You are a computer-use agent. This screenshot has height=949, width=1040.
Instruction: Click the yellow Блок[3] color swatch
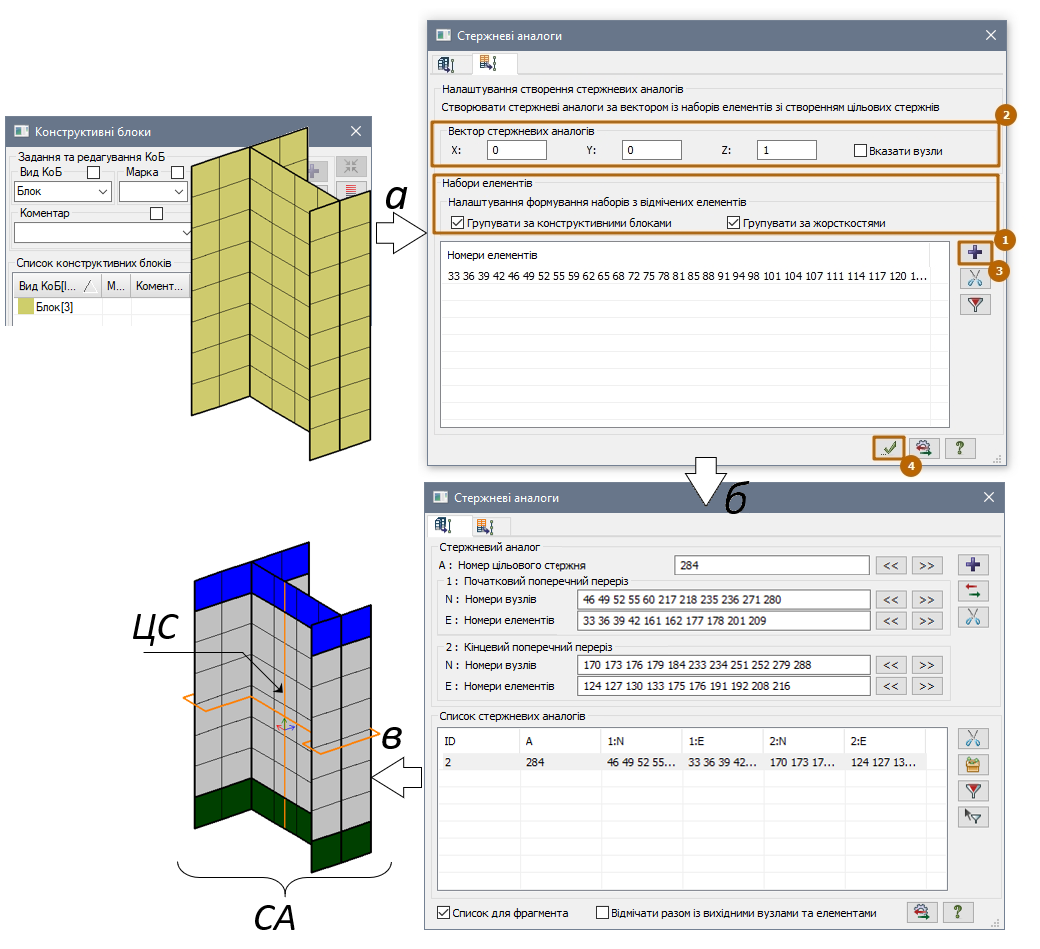[x=26, y=307]
